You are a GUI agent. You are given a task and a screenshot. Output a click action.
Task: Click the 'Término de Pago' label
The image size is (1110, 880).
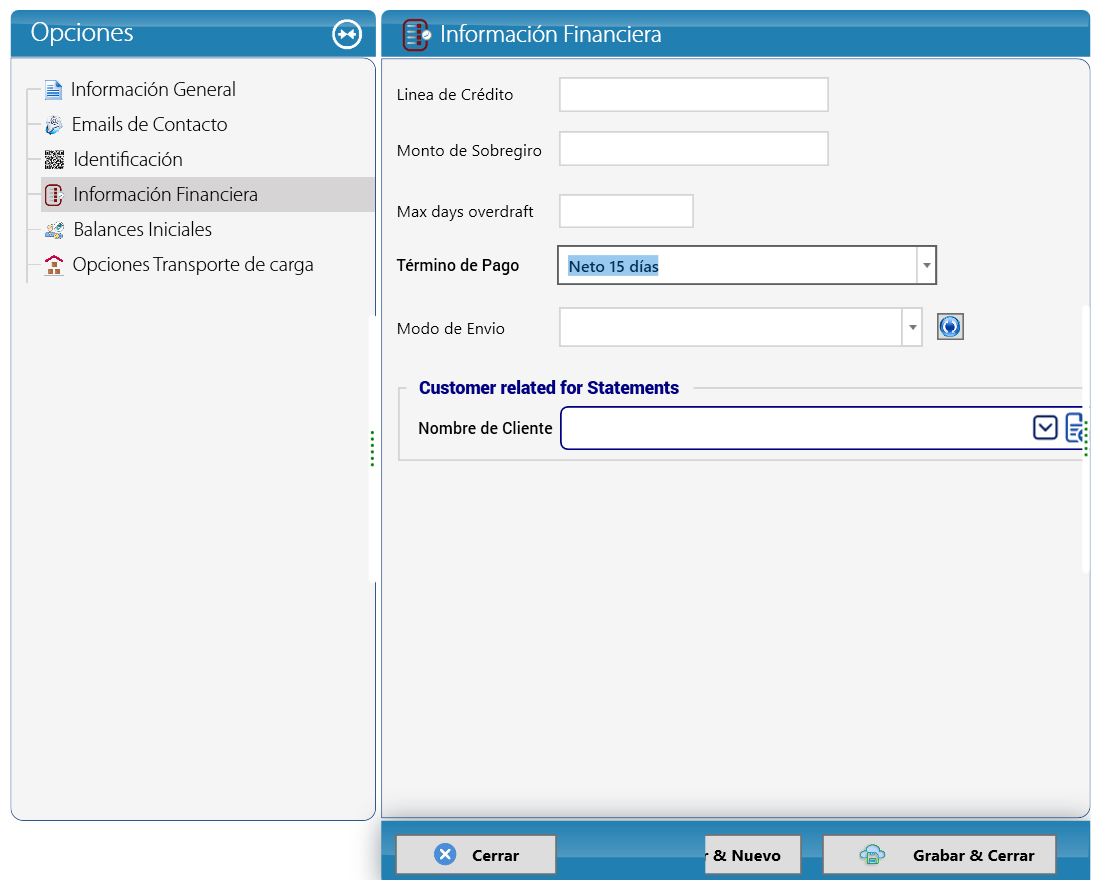coord(457,265)
